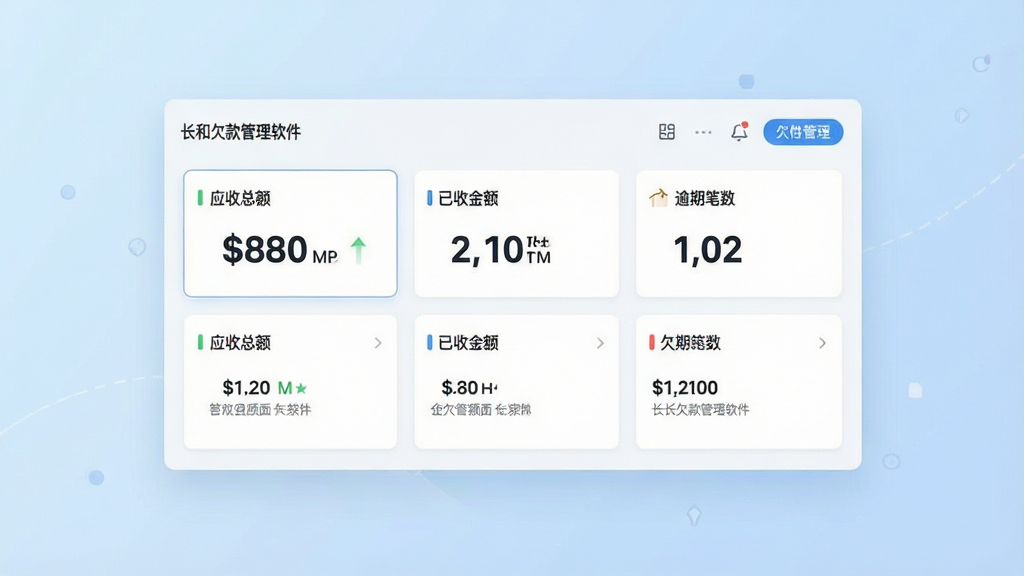The width and height of the screenshot is (1024, 576).
Task: Select the 已收金额 card showing 2,10
Action: [x=517, y=233]
